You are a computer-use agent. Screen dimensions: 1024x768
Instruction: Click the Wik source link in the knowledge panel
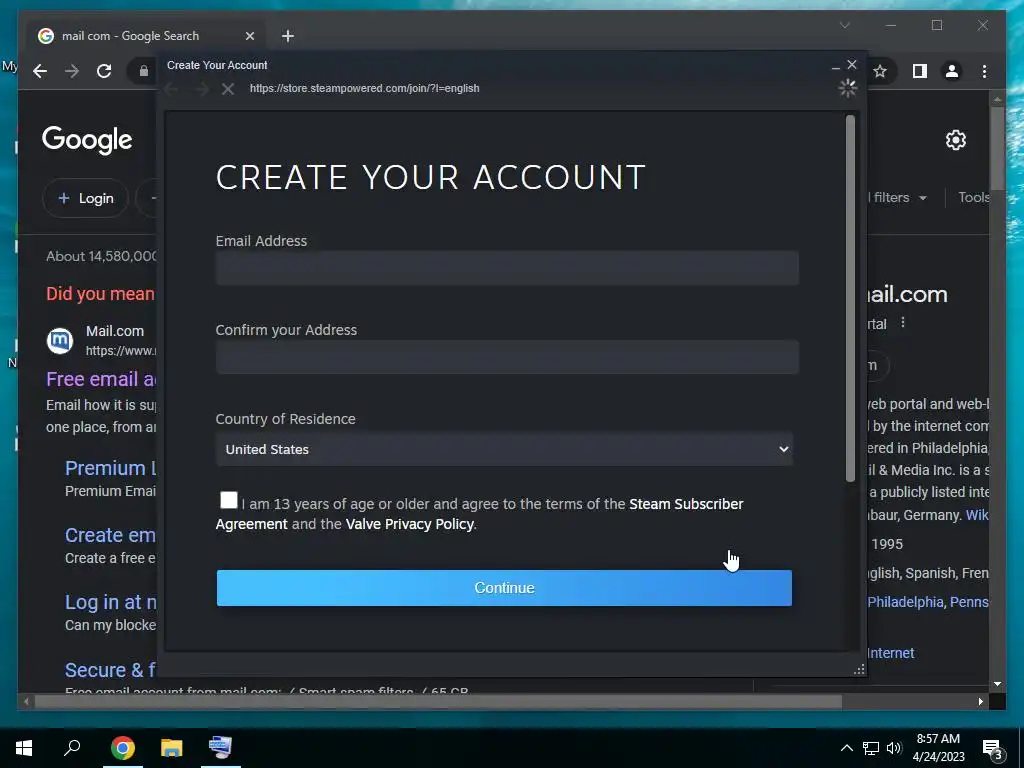point(977,515)
